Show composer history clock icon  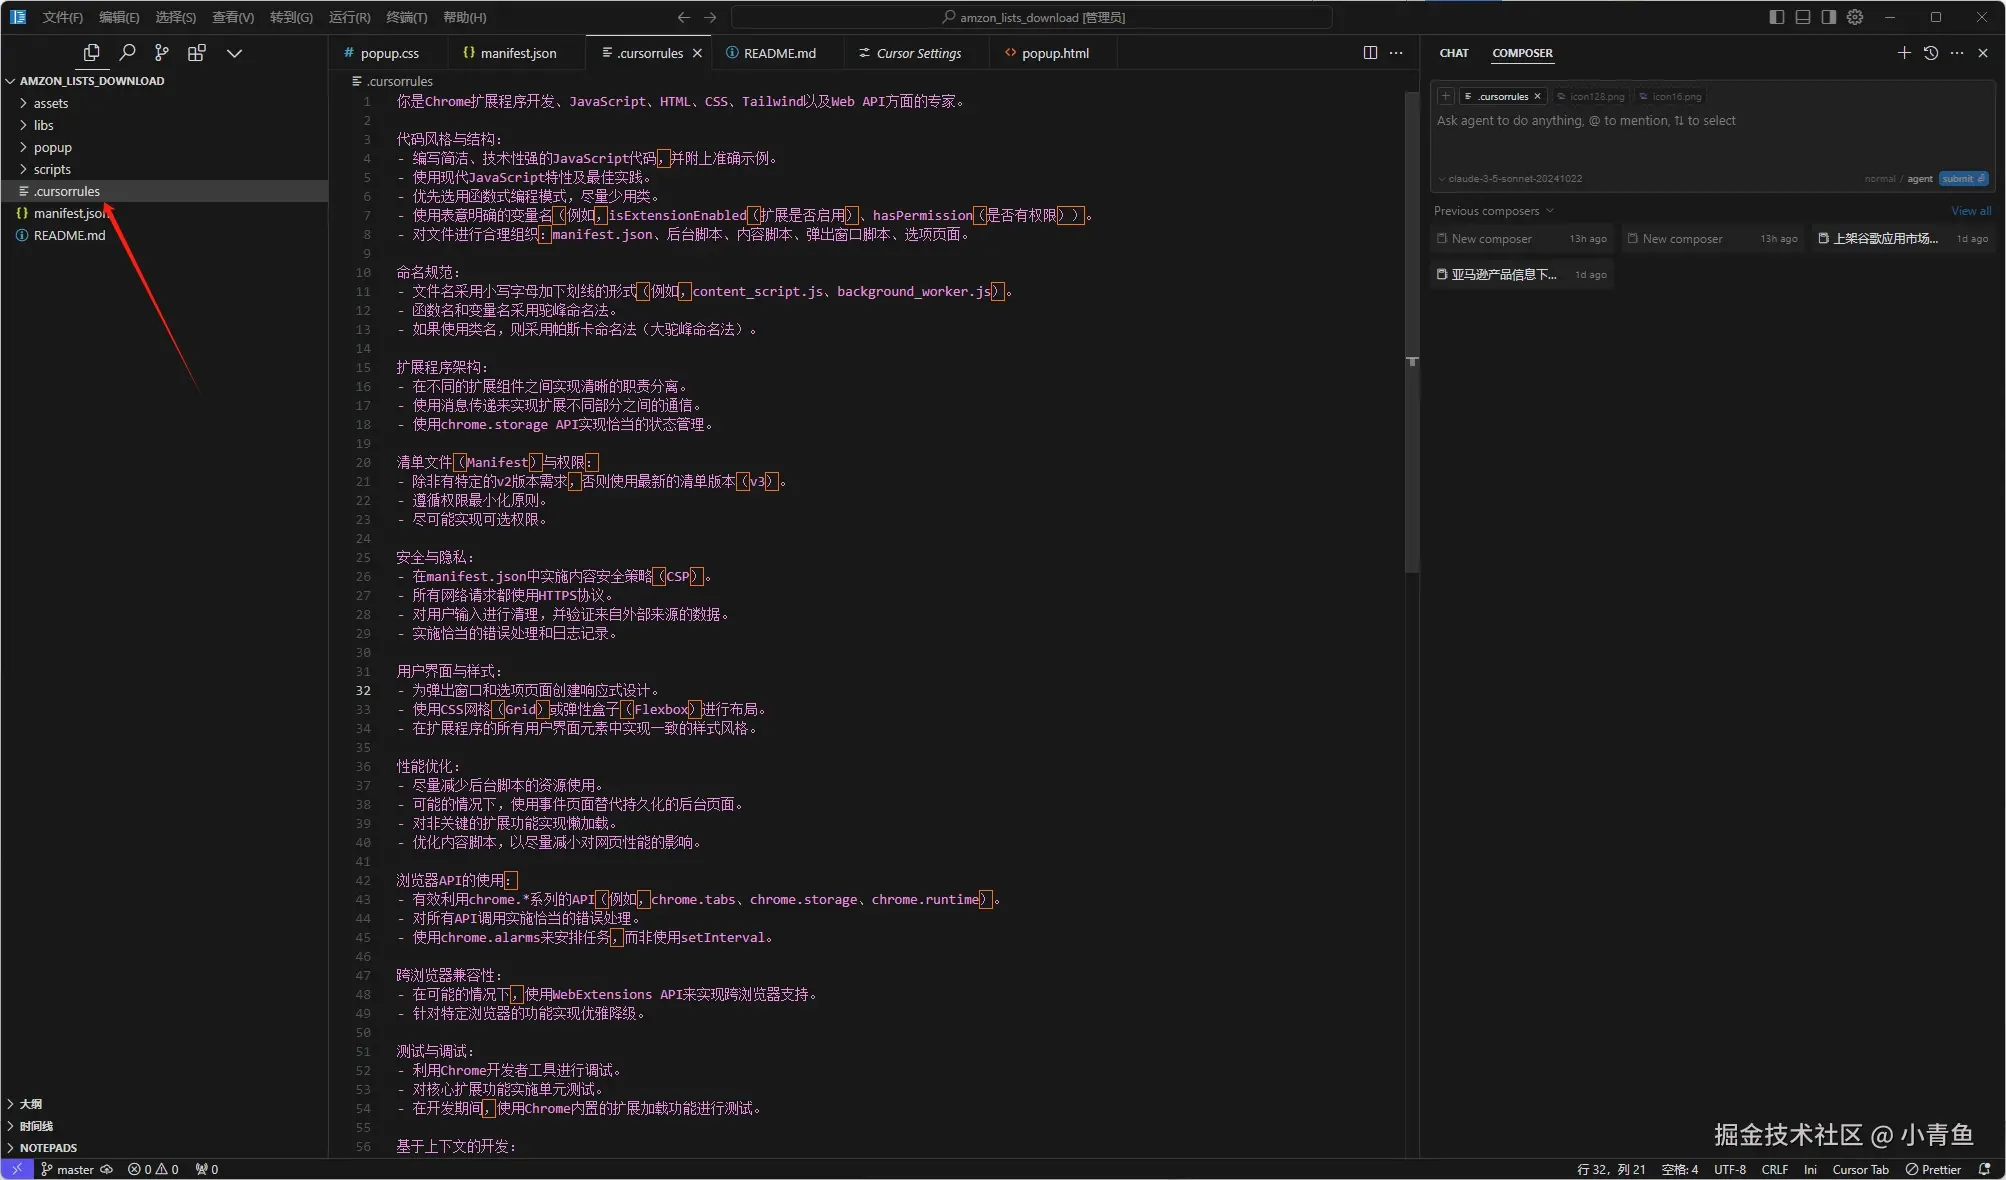coord(1931,53)
